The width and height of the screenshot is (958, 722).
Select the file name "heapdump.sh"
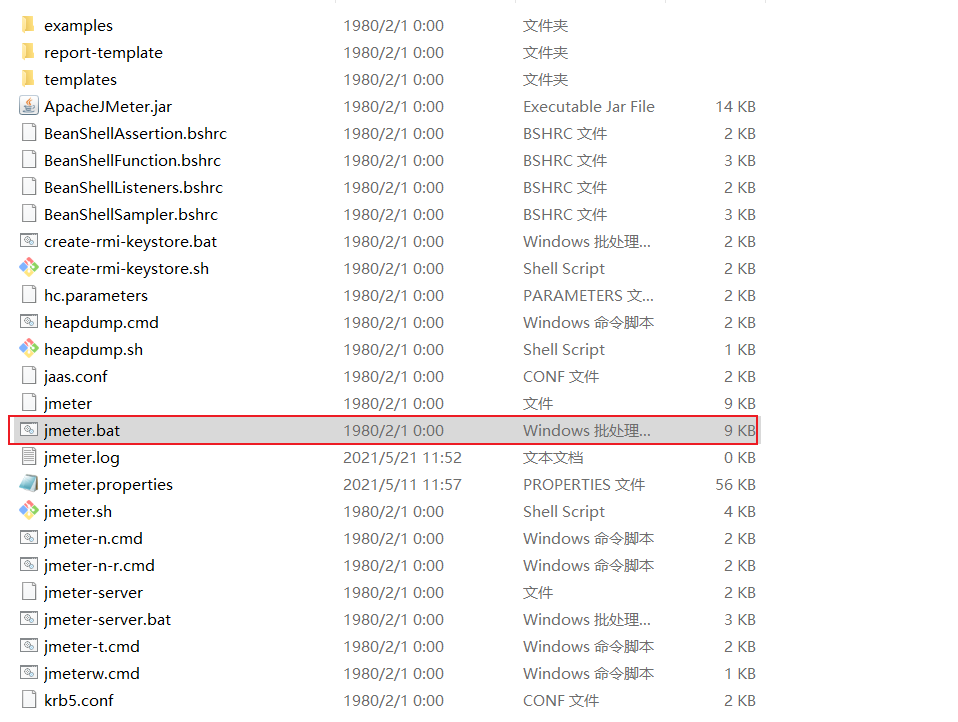pyautogui.click(x=93, y=349)
